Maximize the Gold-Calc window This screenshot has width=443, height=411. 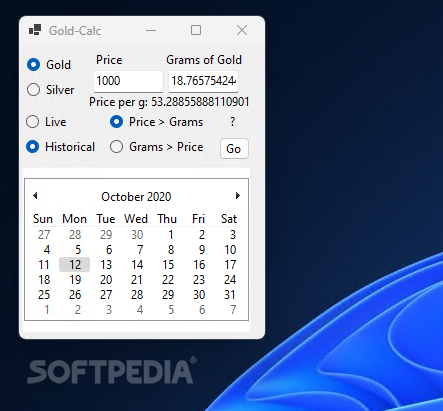pyautogui.click(x=196, y=30)
